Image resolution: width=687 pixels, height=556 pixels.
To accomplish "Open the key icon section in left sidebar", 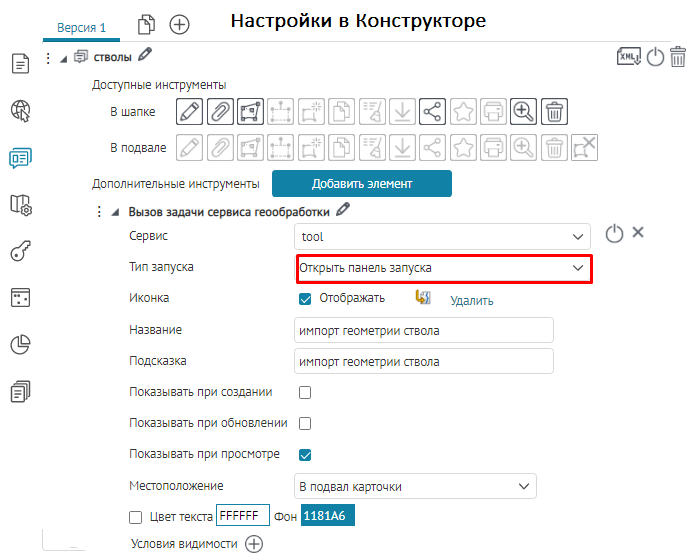I will (20, 251).
